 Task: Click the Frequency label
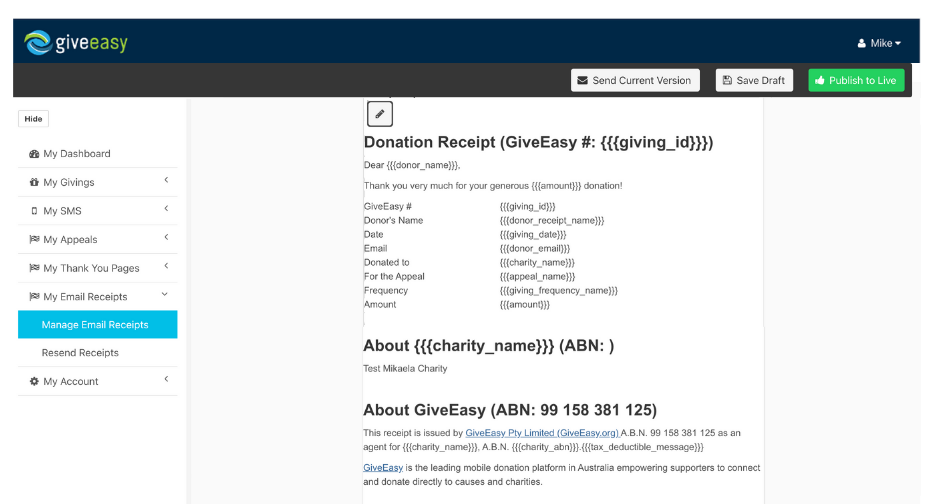coord(386,291)
